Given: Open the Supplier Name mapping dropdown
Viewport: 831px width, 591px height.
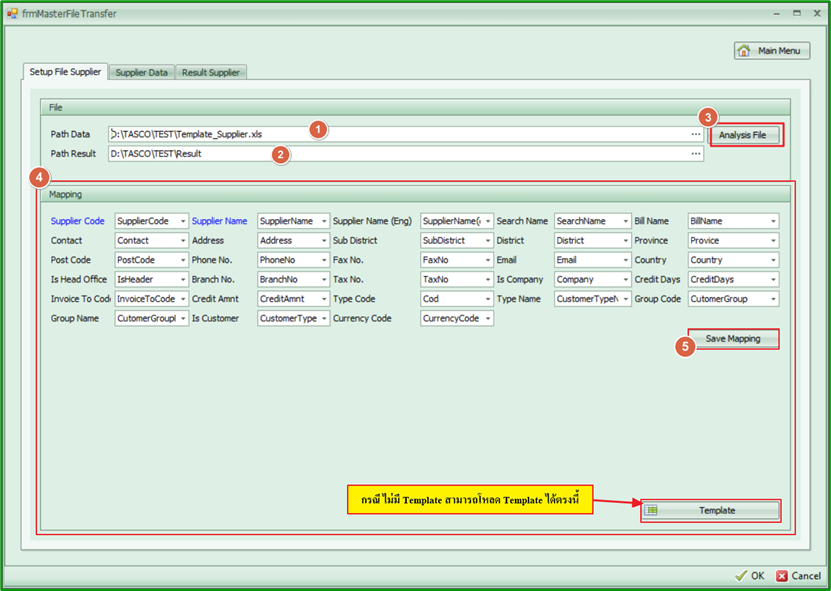Looking at the screenshot, I should (x=324, y=221).
